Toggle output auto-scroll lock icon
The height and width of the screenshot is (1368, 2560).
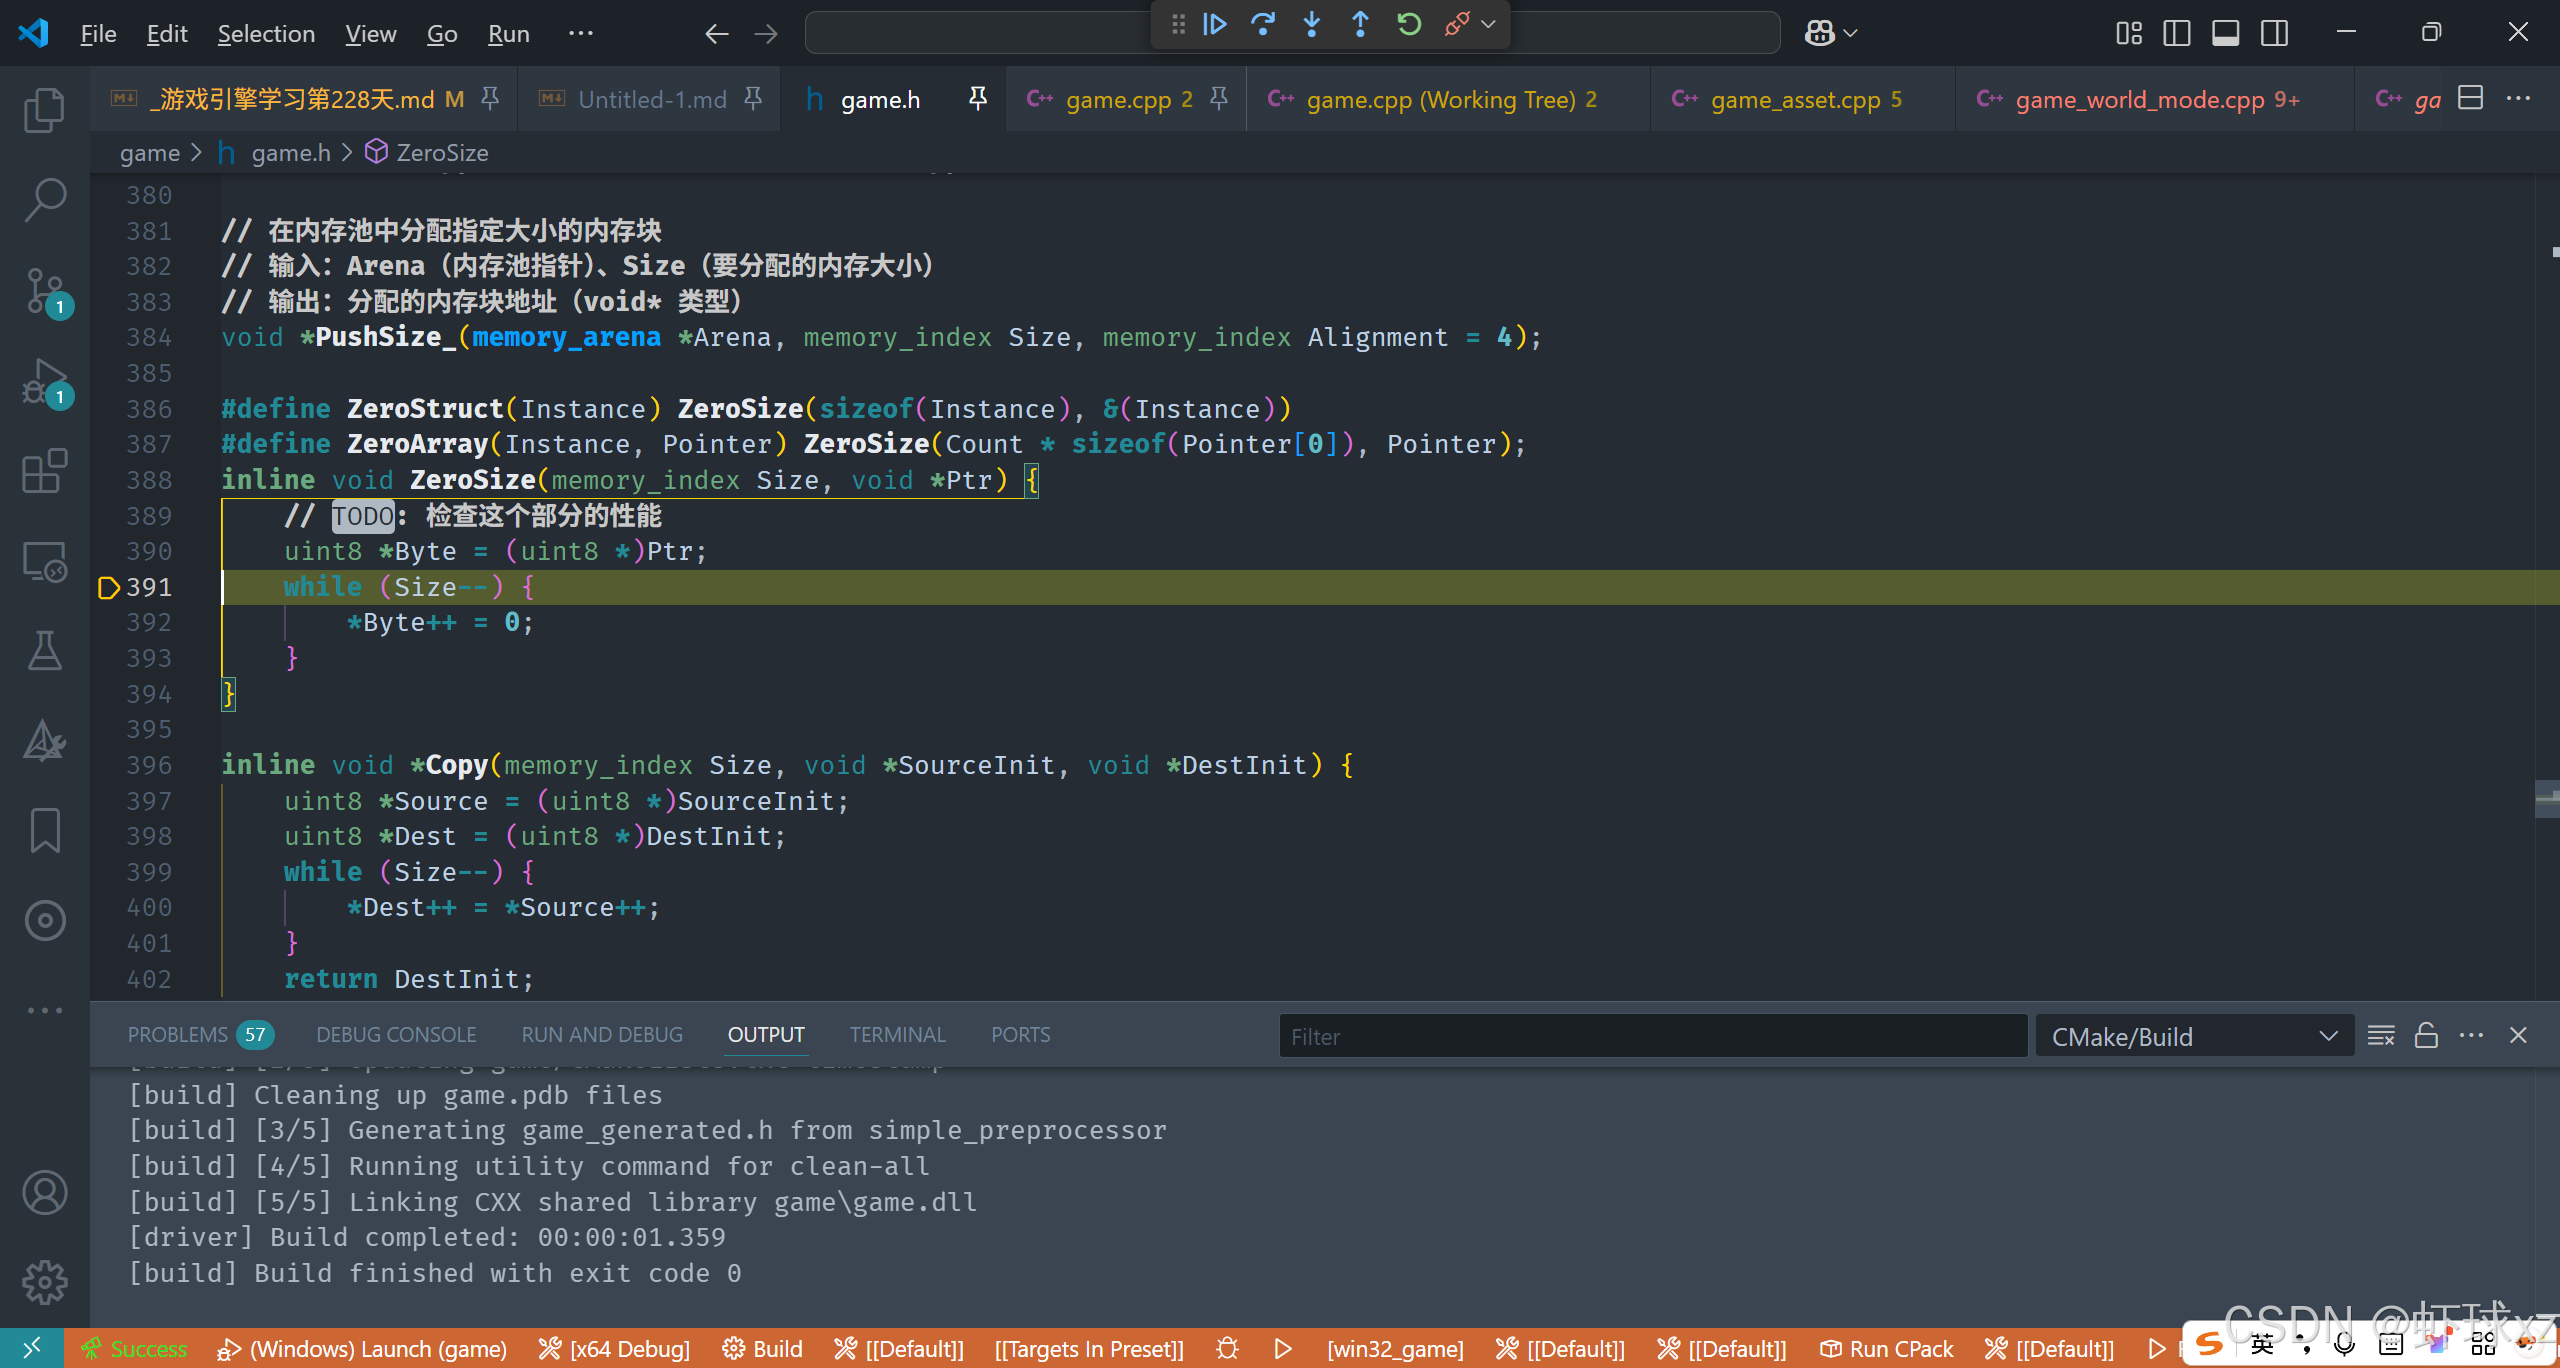[x=2426, y=1036]
